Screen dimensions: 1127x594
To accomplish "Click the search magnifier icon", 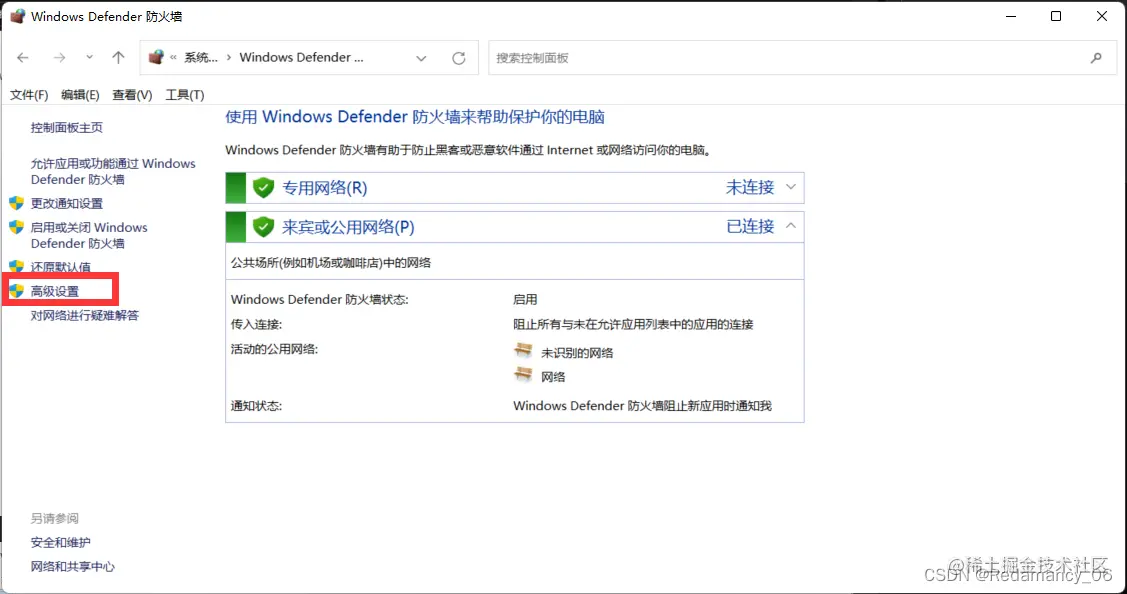I will pyautogui.click(x=1096, y=58).
